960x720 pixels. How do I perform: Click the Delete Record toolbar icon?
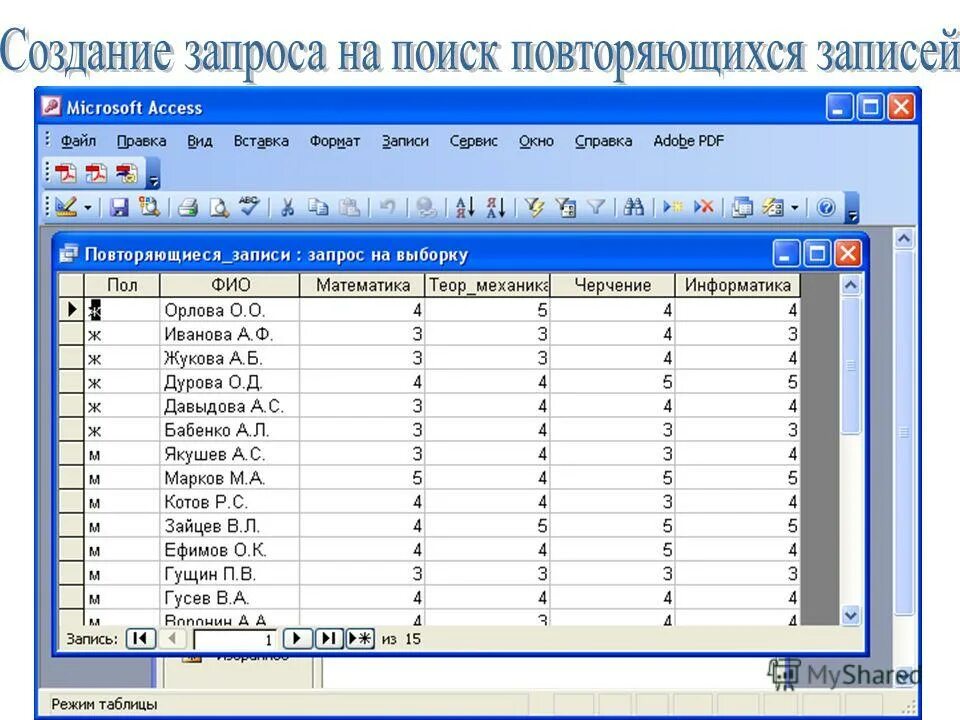pos(703,208)
